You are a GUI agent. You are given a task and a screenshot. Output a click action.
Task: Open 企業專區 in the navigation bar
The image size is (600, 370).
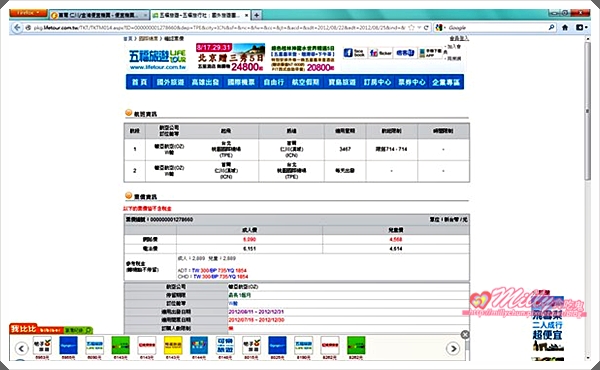[446, 82]
